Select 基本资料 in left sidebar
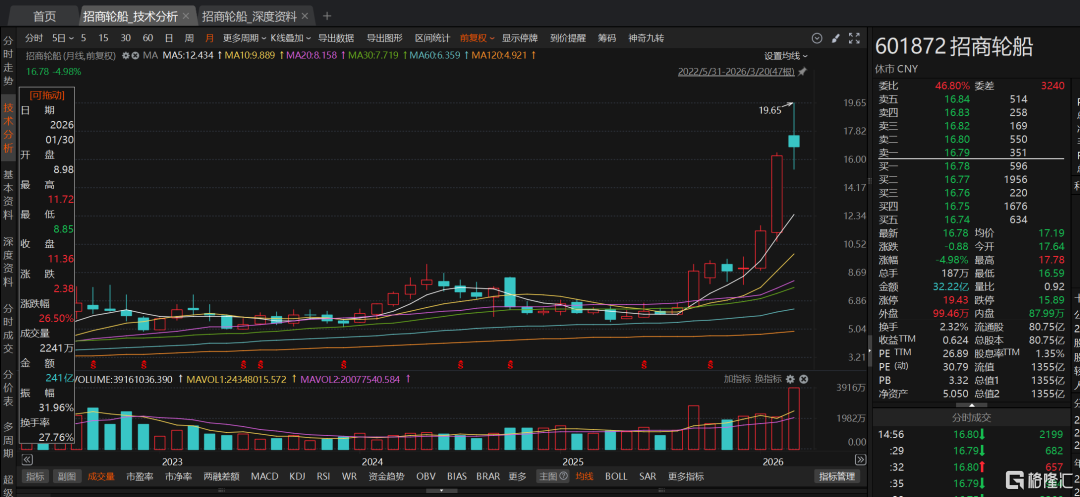 tap(8, 197)
